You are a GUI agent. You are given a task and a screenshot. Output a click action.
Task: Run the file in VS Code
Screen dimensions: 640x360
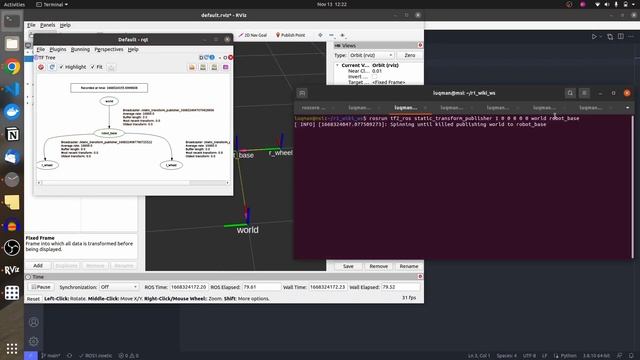[x=594, y=36]
